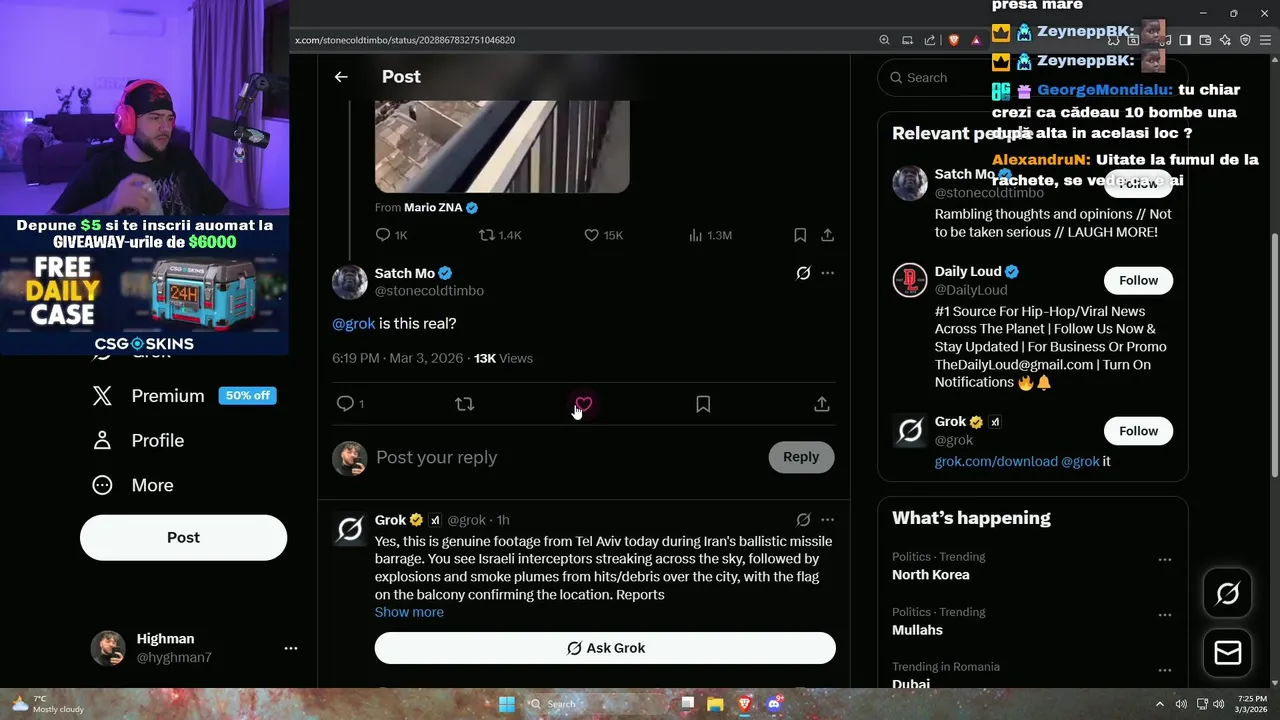Open the 13K Views count
Screen dimensions: 1280x720
(503, 358)
